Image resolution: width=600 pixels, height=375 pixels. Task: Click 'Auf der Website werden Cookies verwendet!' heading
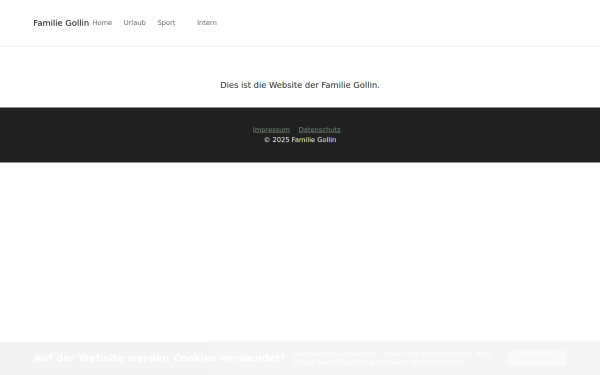pos(159,358)
